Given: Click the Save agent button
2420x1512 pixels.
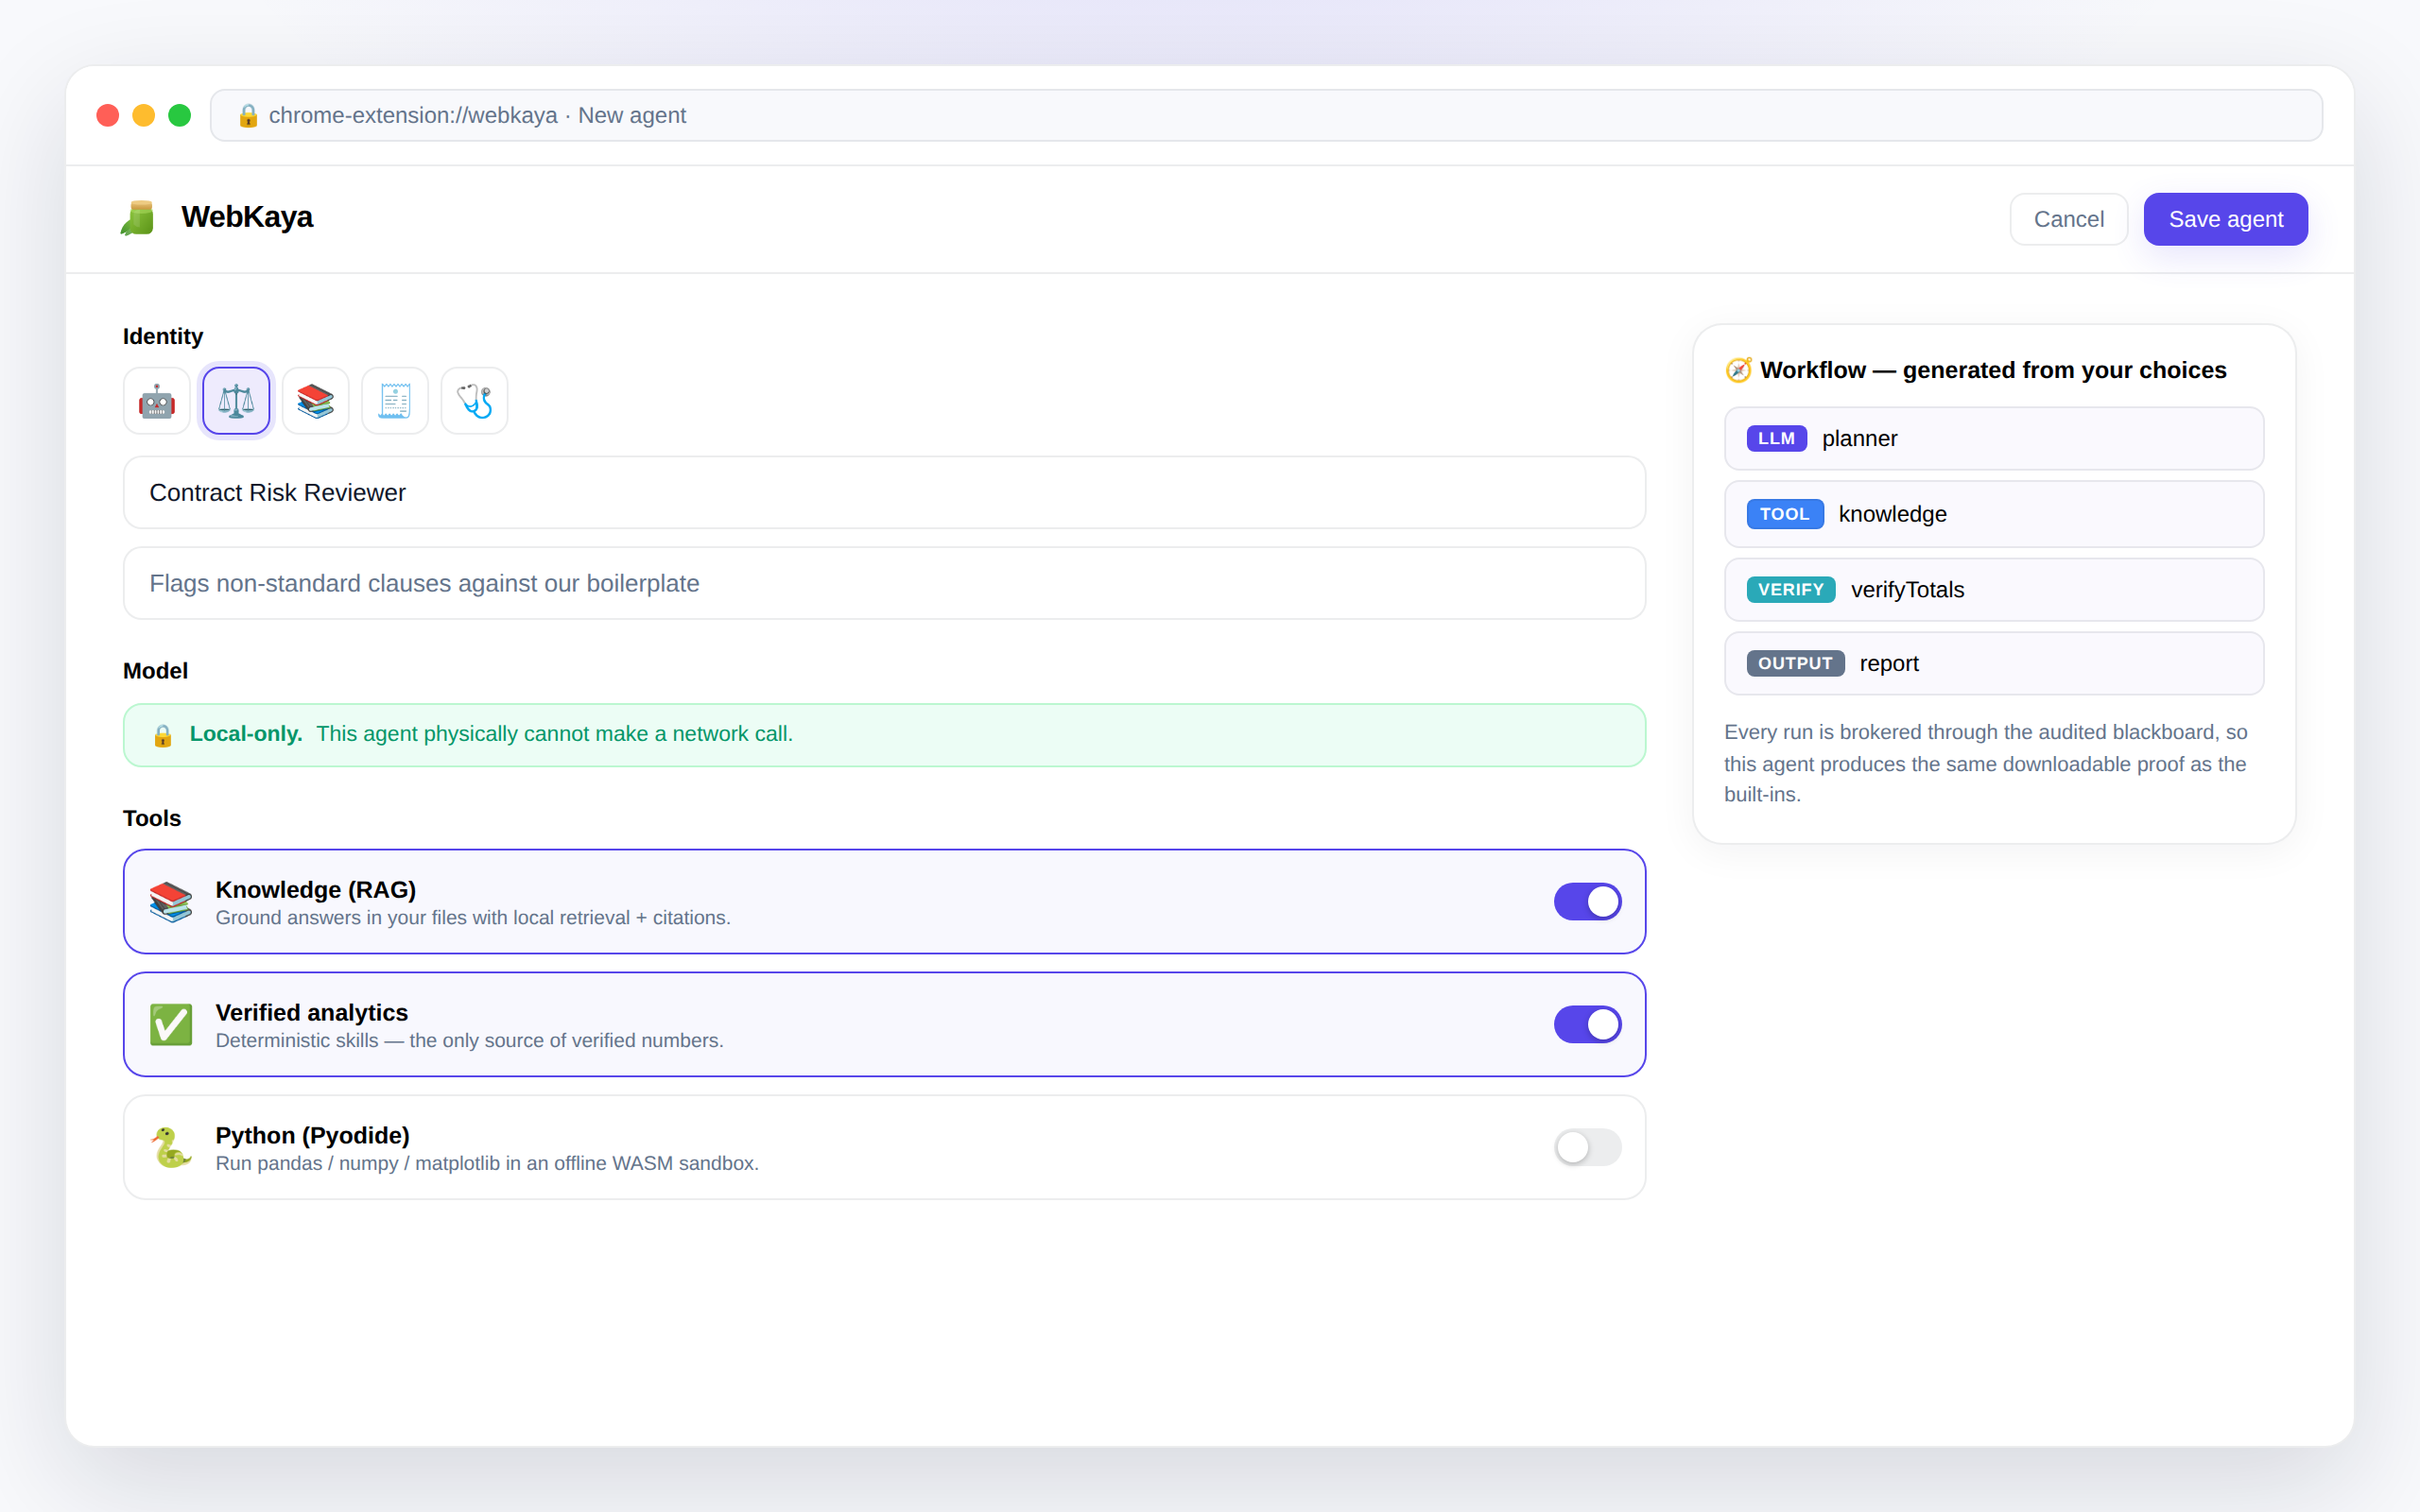Looking at the screenshot, I should tap(2225, 219).
